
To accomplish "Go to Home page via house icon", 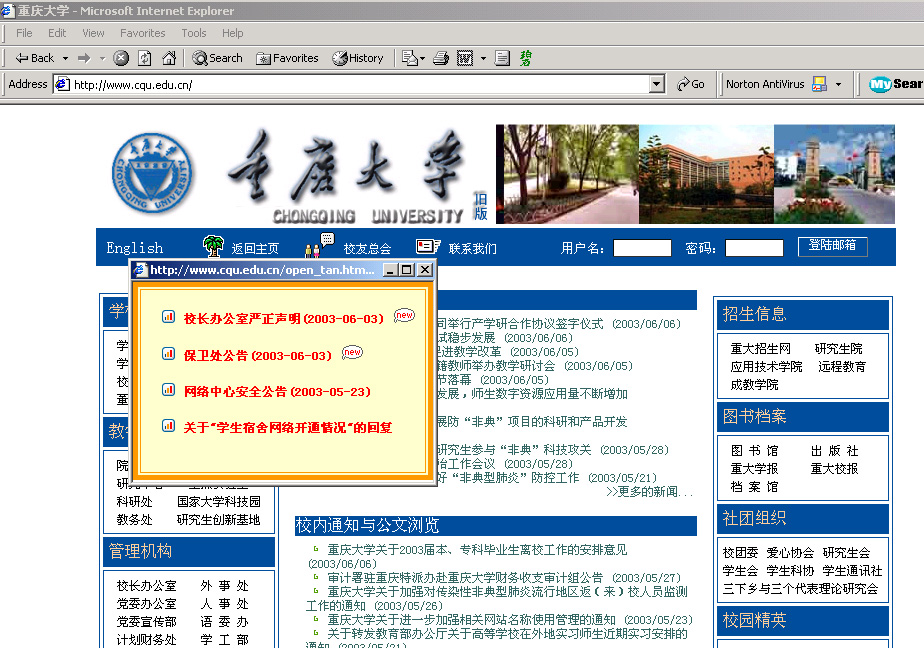I will point(169,58).
